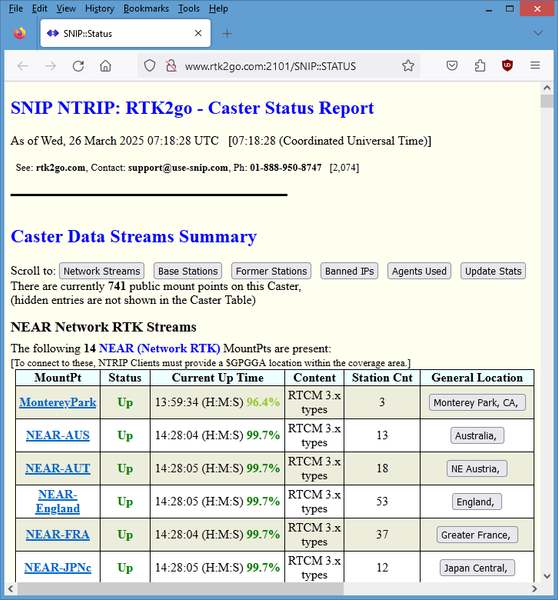
Task: Click the General Location column header
Action: click(x=477, y=378)
